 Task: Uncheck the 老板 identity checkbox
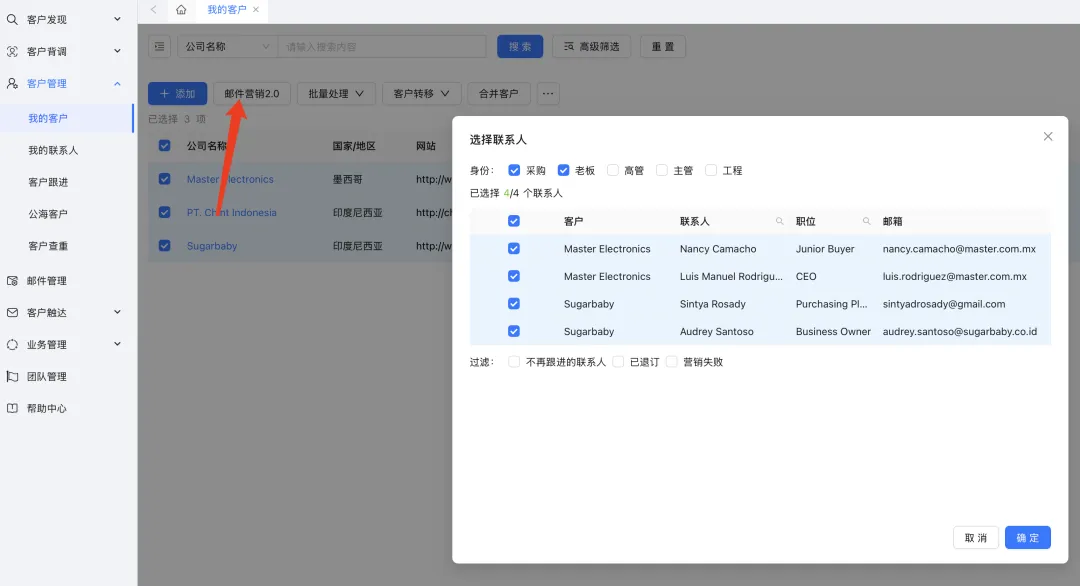(x=562, y=170)
